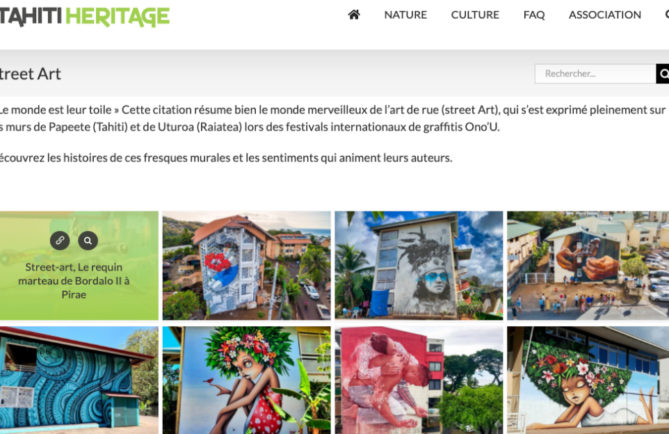669x434 pixels.
Task: Click the home icon in navigation
Action: (354, 15)
